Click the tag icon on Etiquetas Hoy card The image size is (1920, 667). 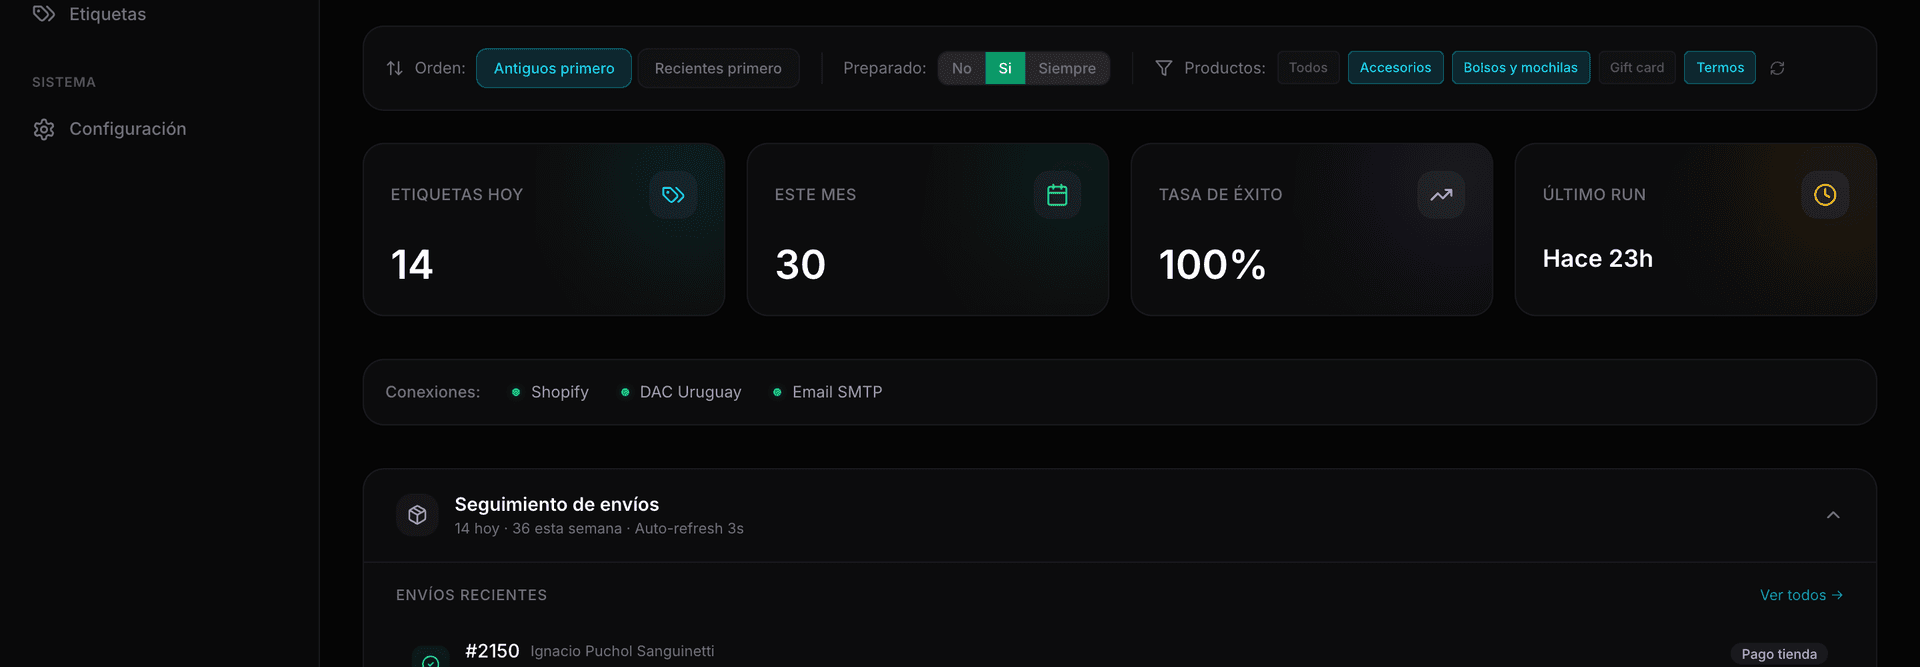(x=673, y=195)
